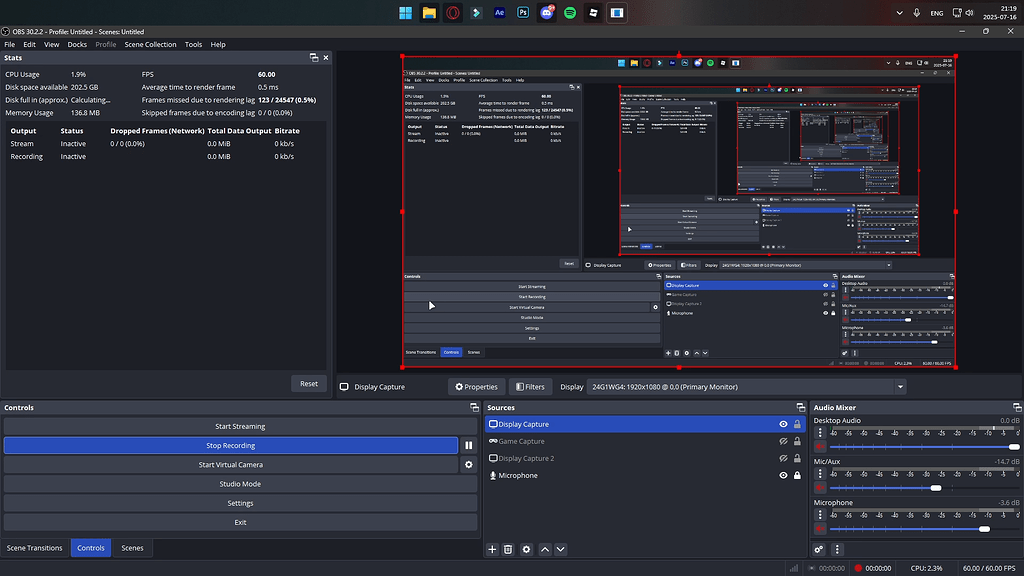Viewport: 1024px width, 576px height.
Task: Move source up with arrow icon
Action: 545,549
